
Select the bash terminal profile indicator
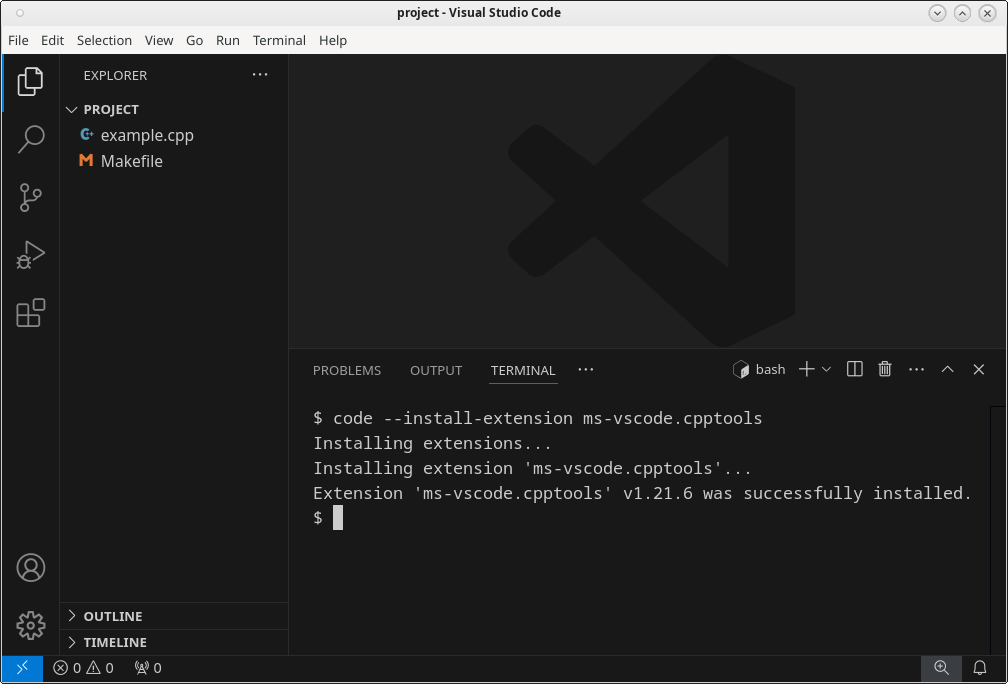[759, 370]
